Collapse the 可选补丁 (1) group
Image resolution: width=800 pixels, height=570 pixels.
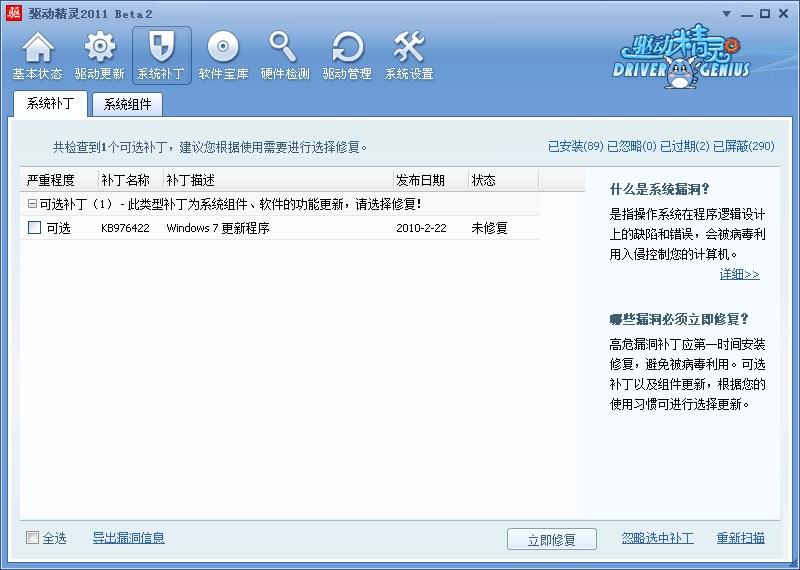coord(32,204)
